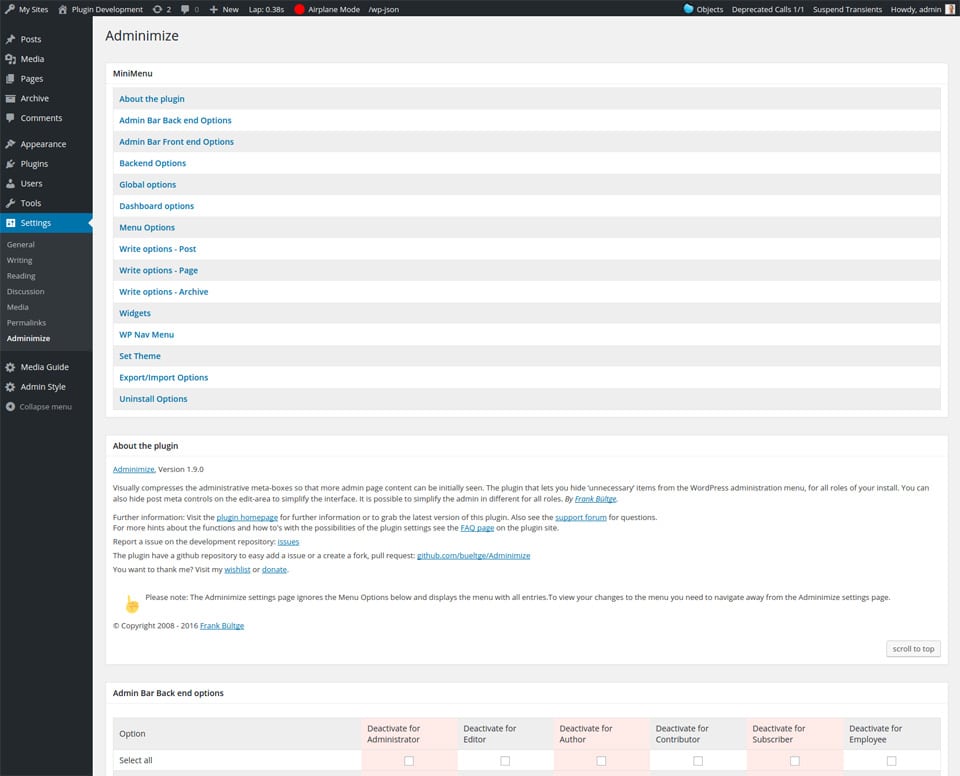Click the Plugins plug icon in sidebar
Viewport: 960px width, 776px height.
tap(10, 164)
